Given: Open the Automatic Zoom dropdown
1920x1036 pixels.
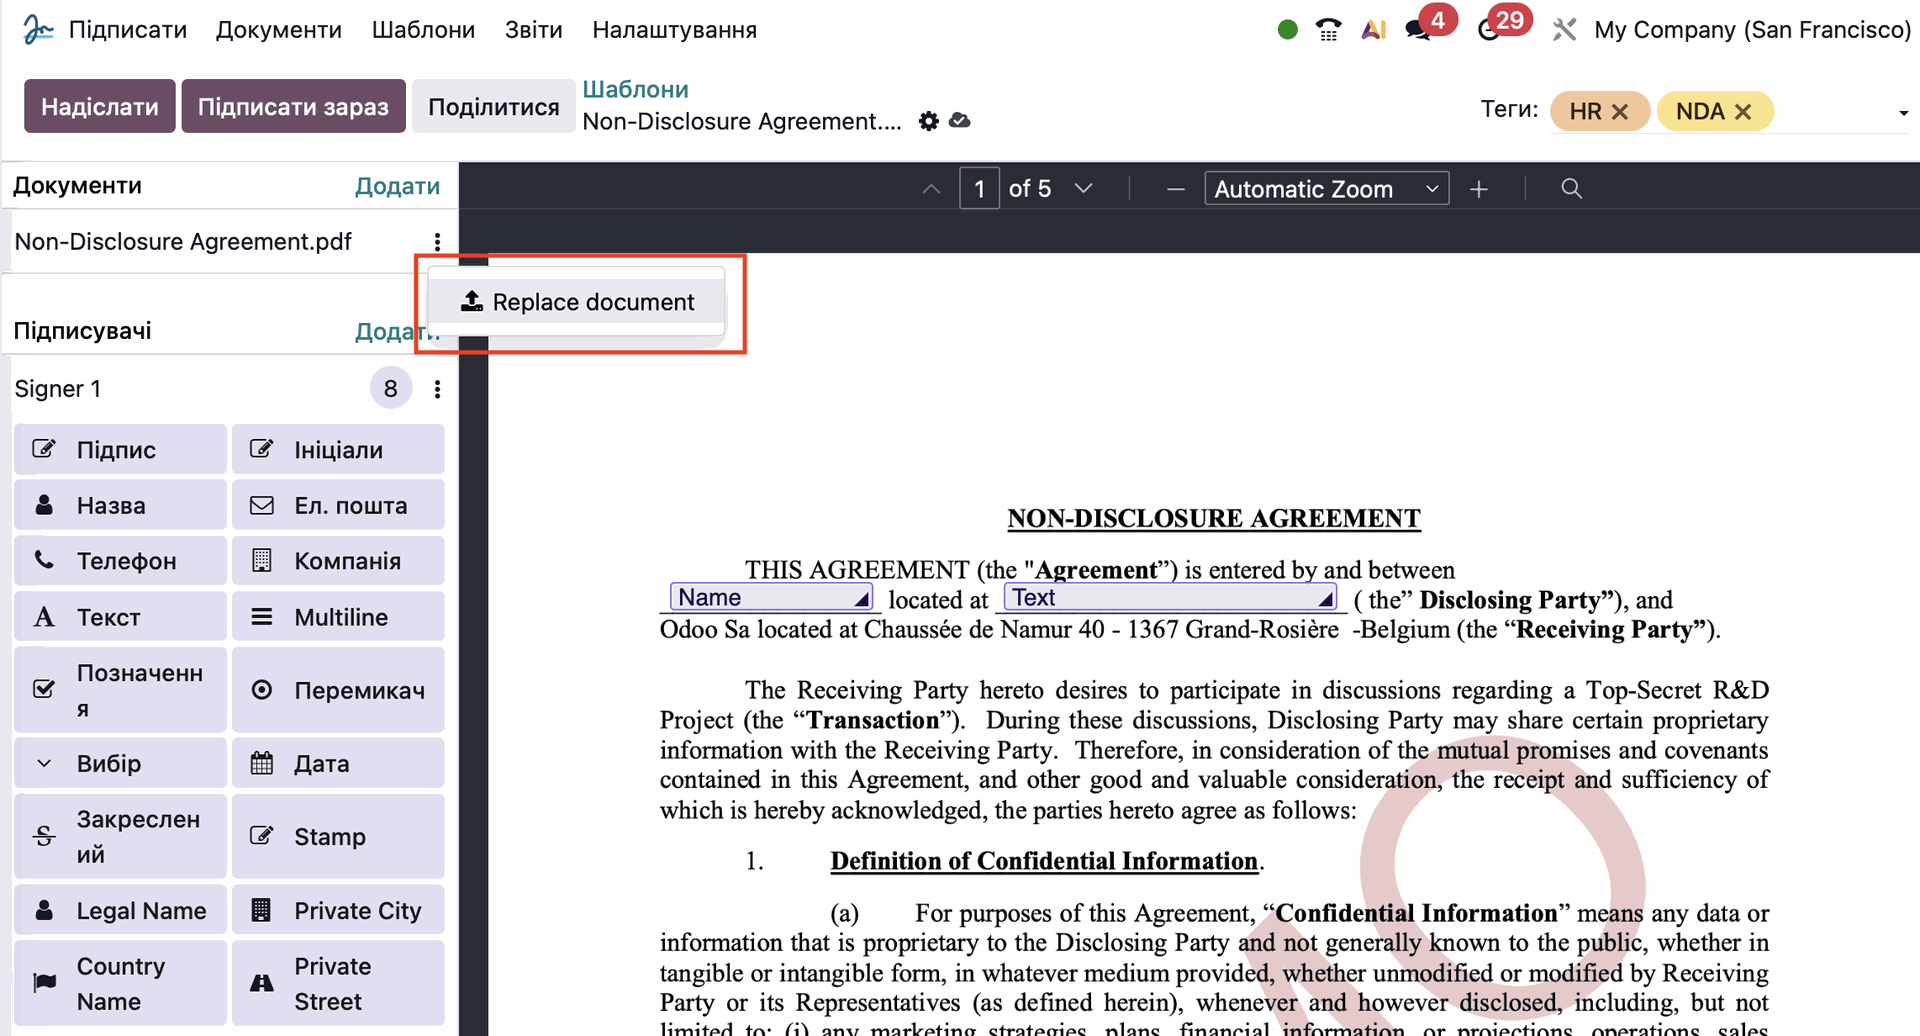Looking at the screenshot, I should (1326, 189).
